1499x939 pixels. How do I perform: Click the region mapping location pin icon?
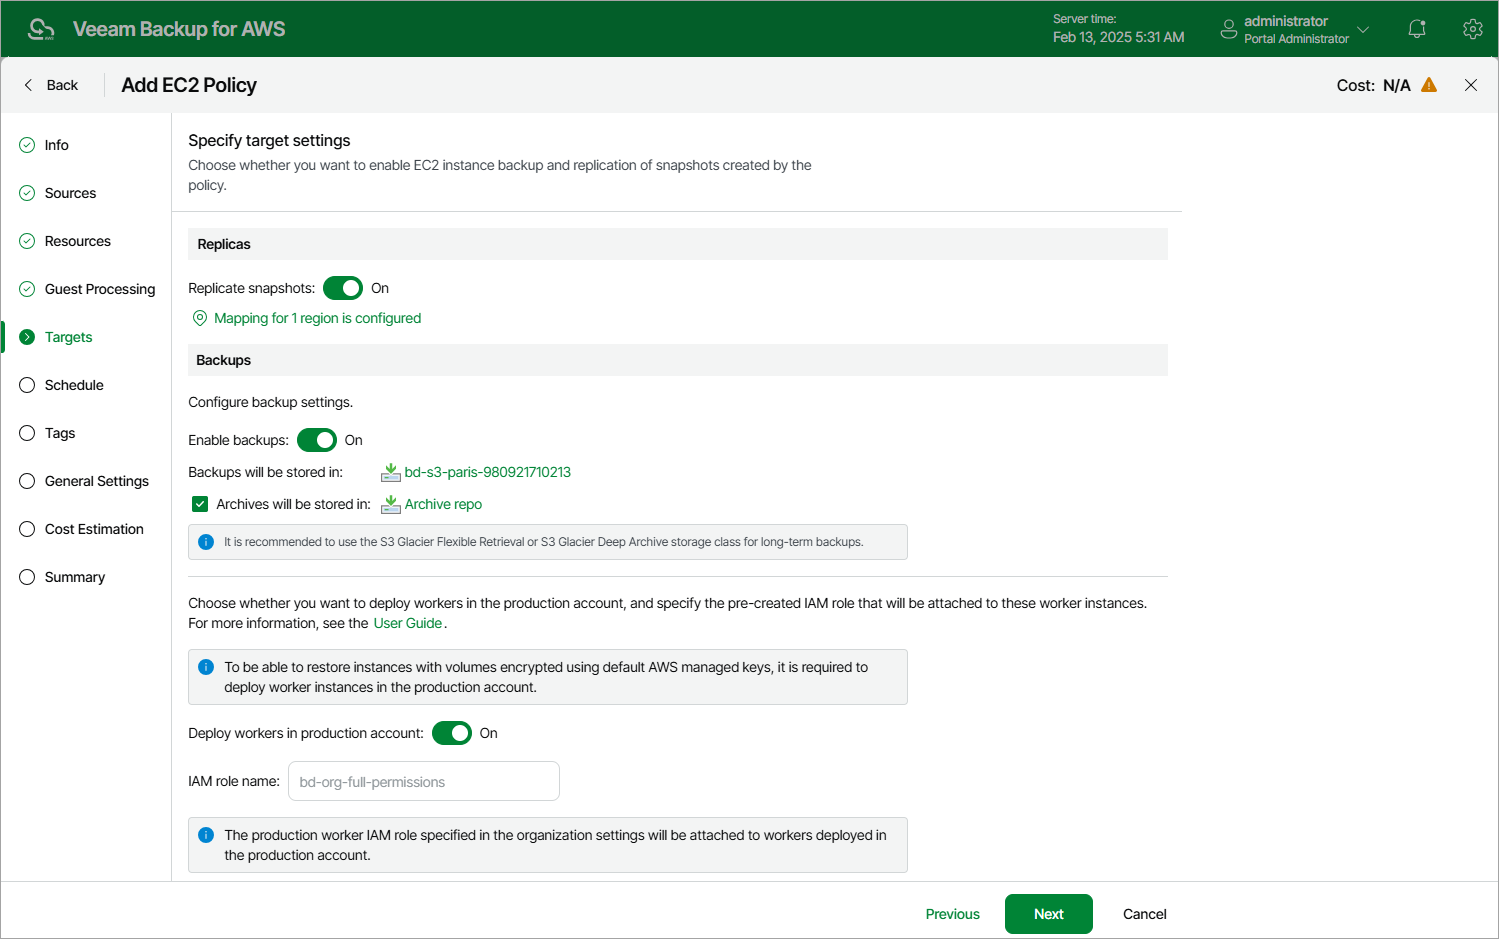click(x=200, y=318)
